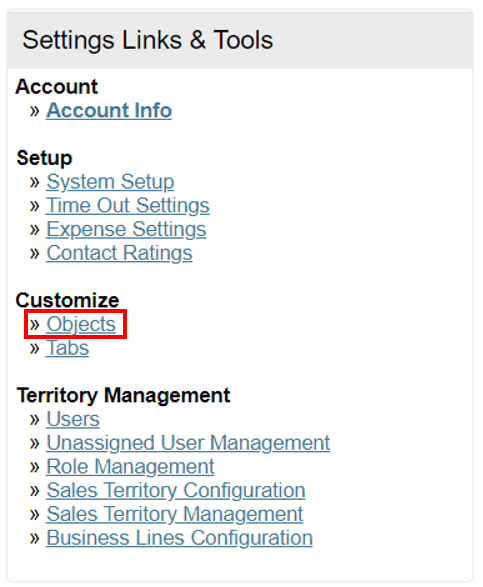Image resolution: width=483 pixels, height=587 pixels.
Task: Select Sales Territory Configuration
Action: pos(176,490)
